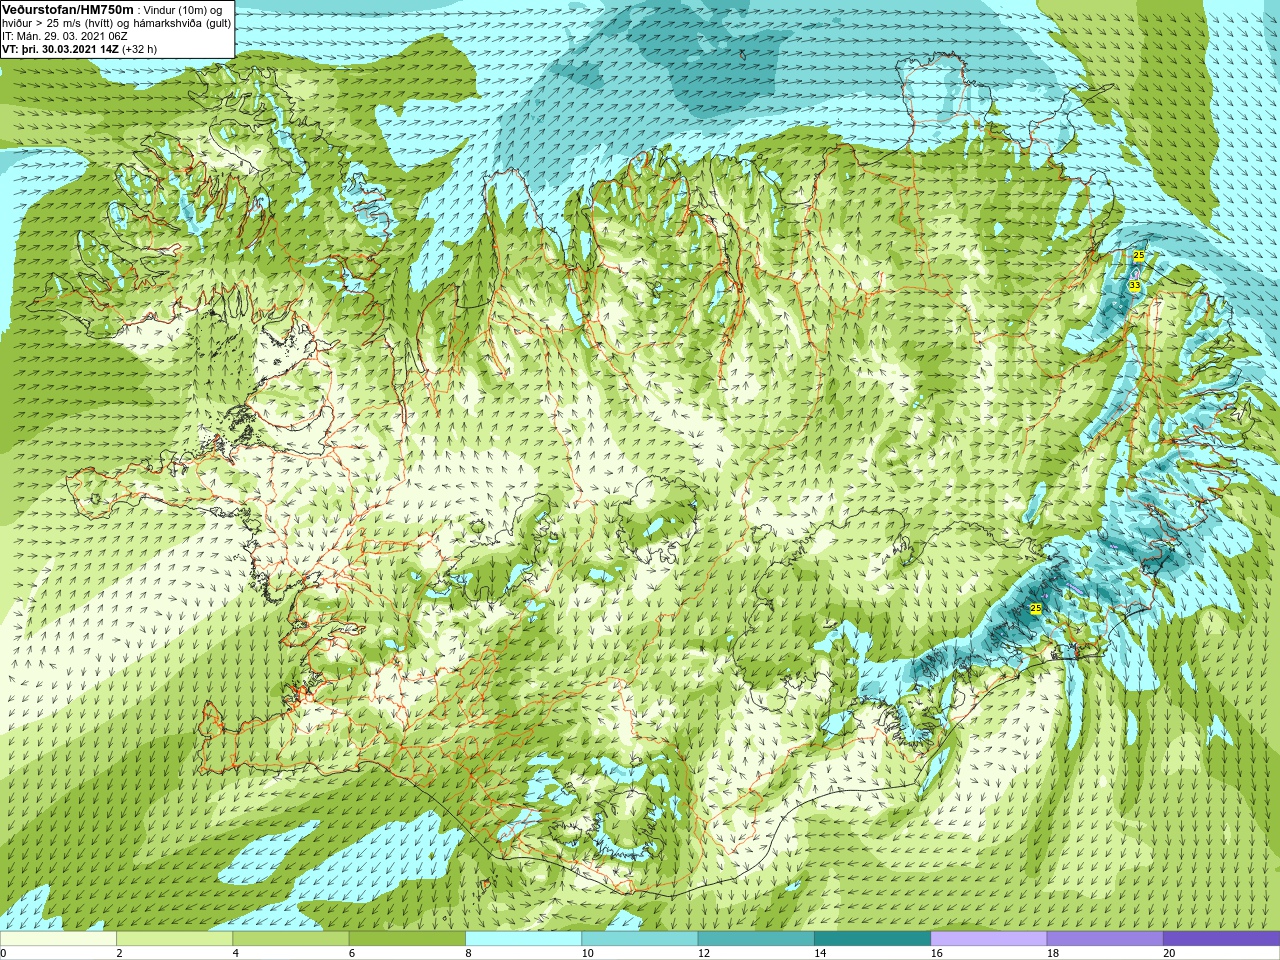Viewport: 1280px width, 960px height.
Task: Click the 12–14 m/s teal legend swatch
Action: [x=755, y=939]
